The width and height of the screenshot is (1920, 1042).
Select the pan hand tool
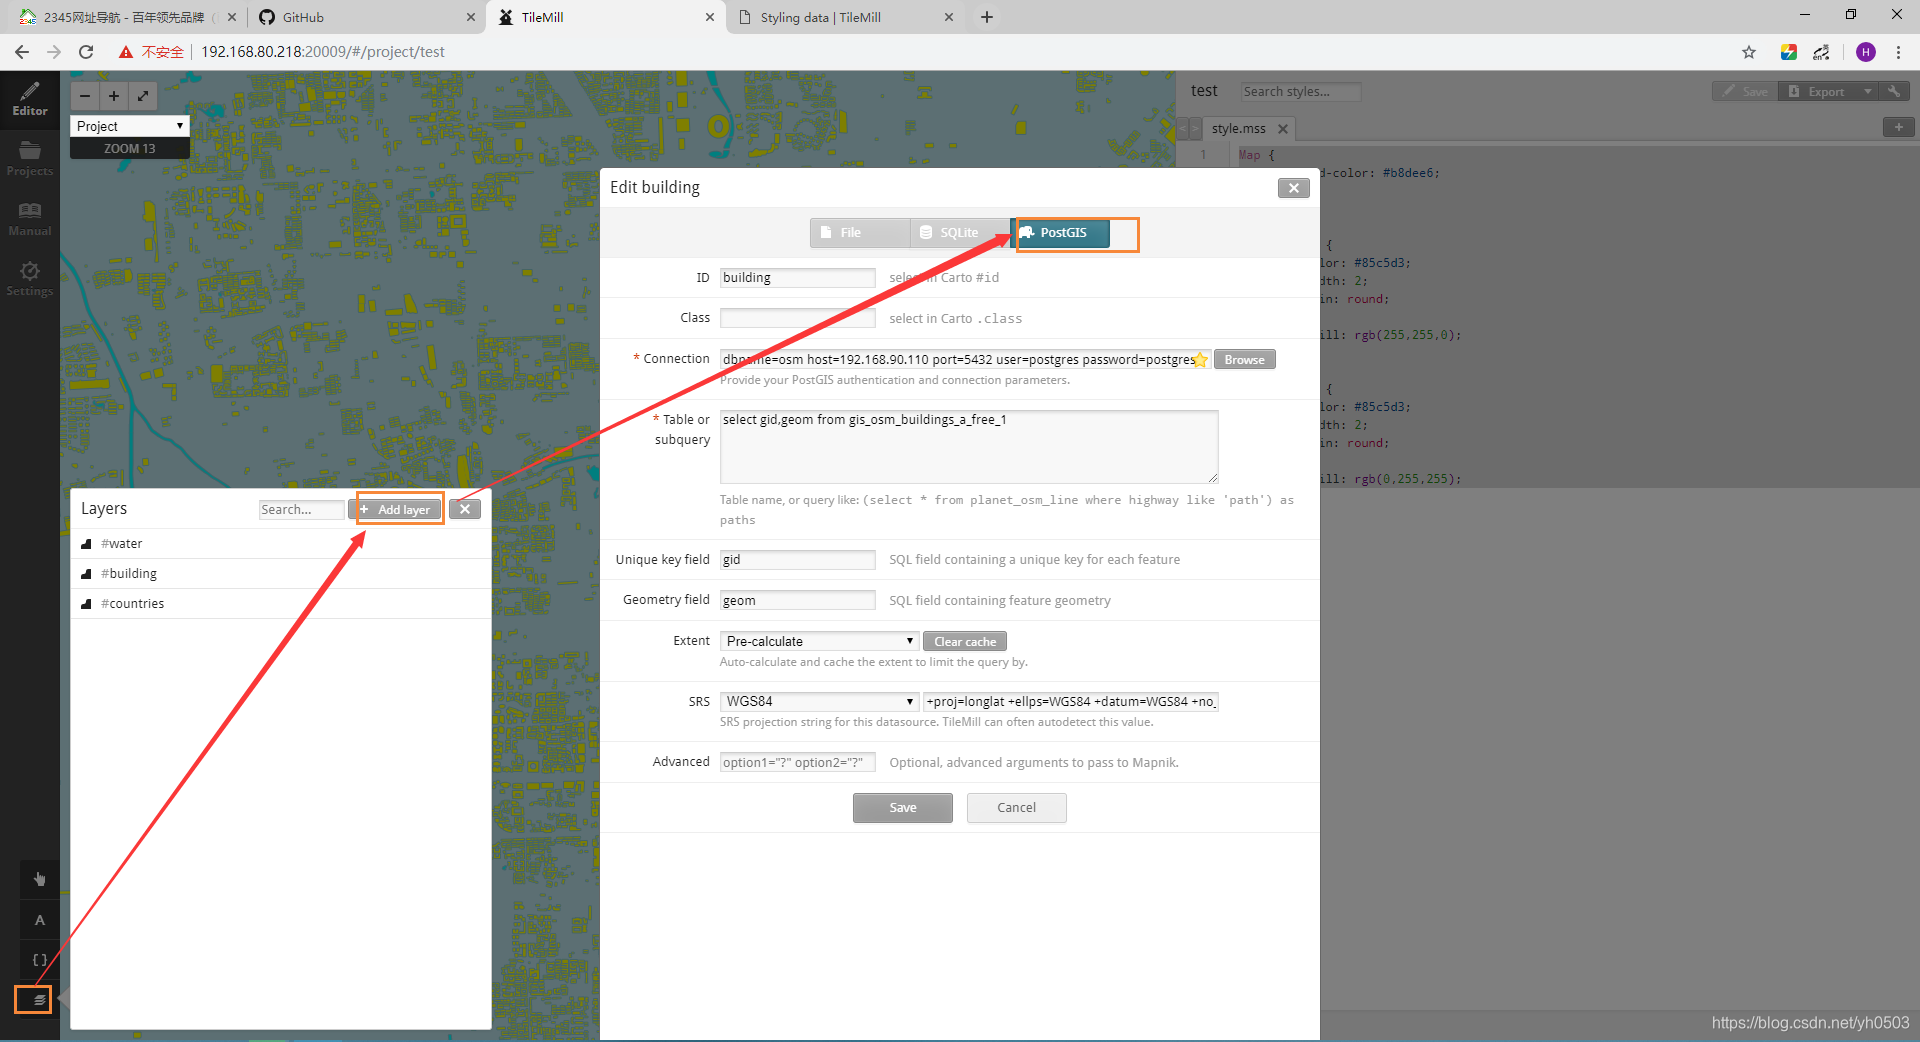tap(40, 879)
